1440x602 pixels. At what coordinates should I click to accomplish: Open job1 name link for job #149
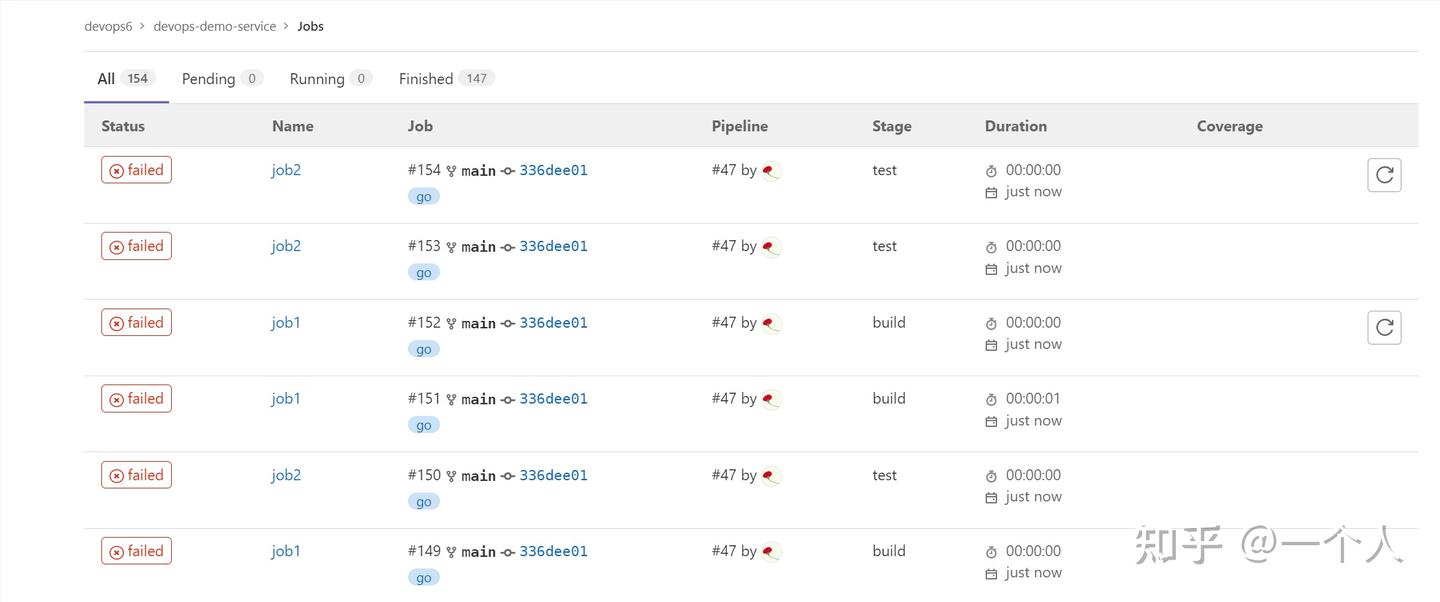click(x=286, y=551)
